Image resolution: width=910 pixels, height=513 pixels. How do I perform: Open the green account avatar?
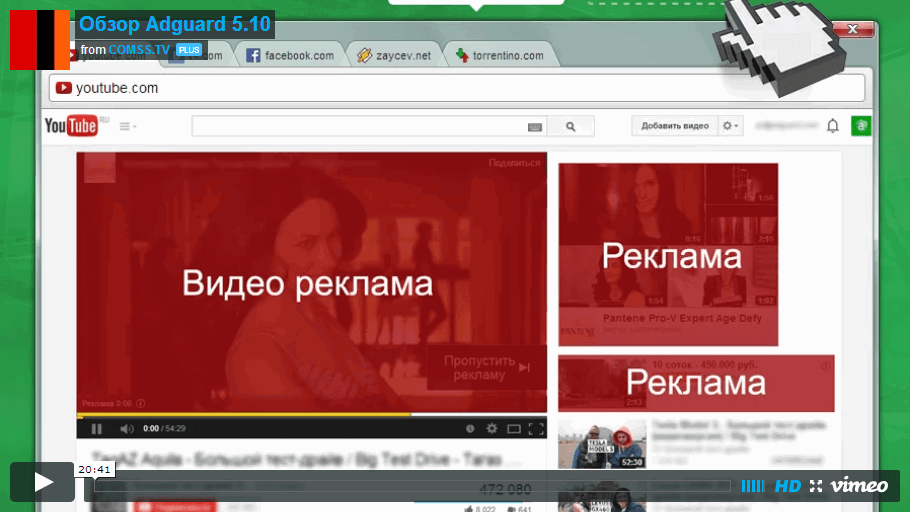pyautogui.click(x=861, y=125)
